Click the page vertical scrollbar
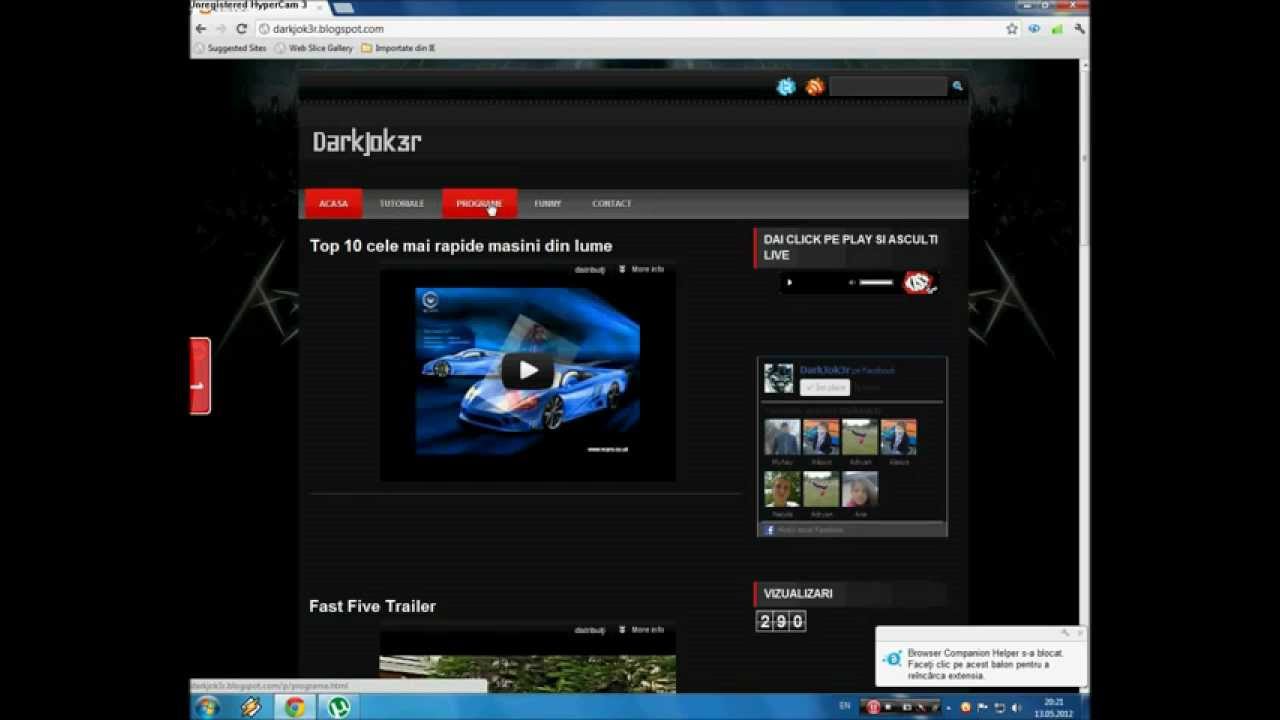This screenshot has height=720, width=1280. point(1084,160)
